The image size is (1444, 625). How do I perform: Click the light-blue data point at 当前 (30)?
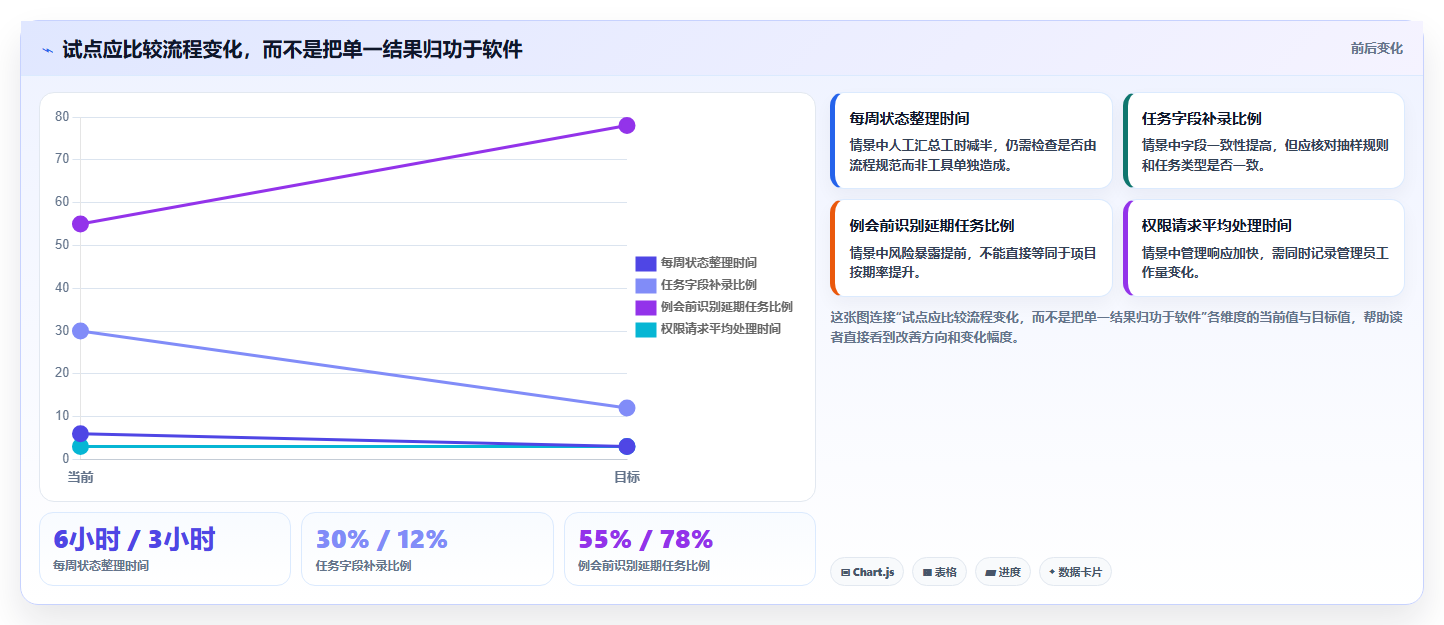[81, 331]
